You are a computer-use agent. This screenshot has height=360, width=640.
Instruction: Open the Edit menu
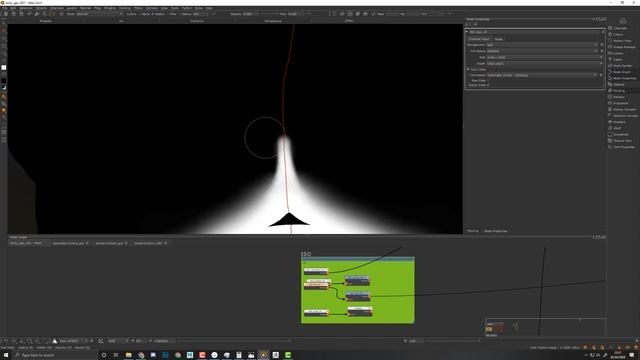(x=13, y=8)
